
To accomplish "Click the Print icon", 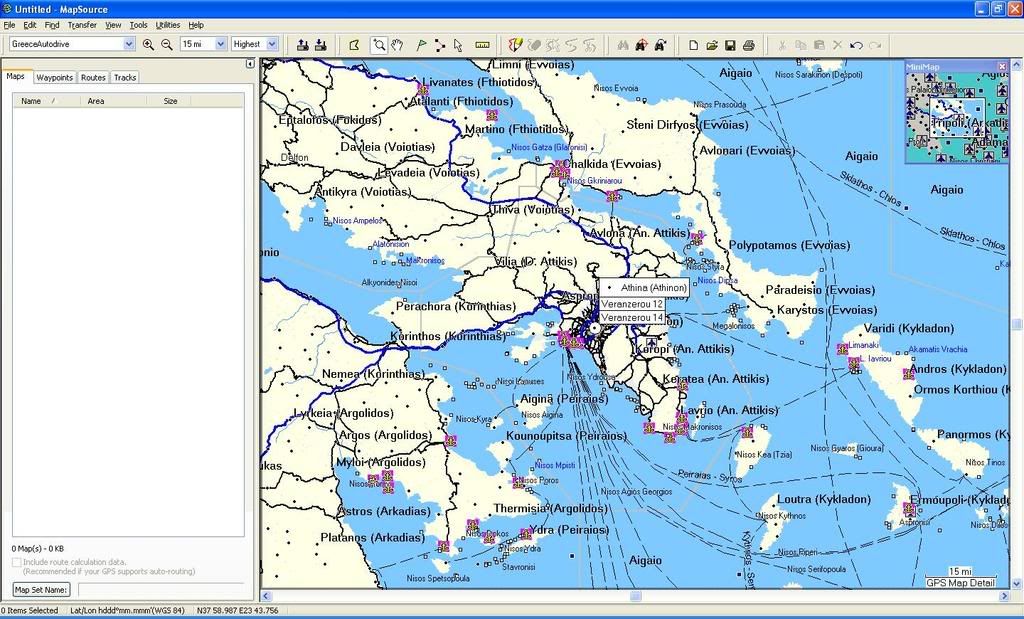I will [x=748, y=45].
